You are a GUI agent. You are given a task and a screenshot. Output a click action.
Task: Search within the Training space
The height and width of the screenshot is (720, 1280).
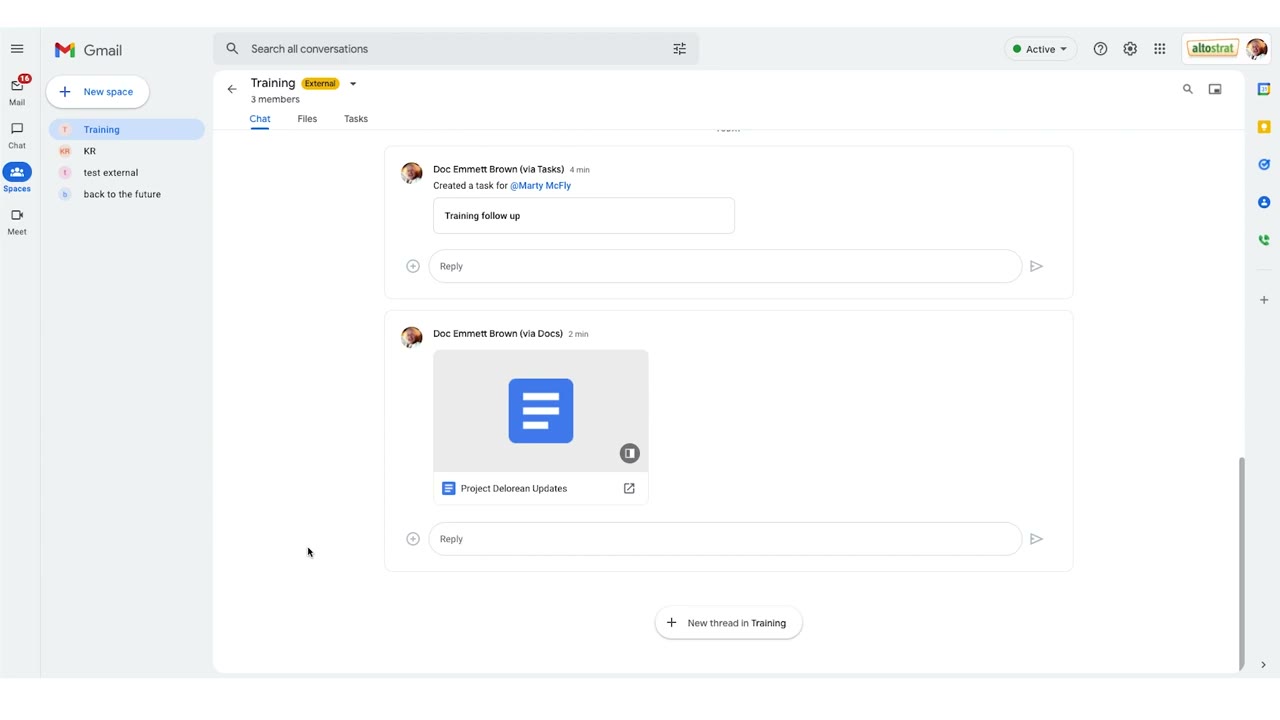pos(1188,89)
